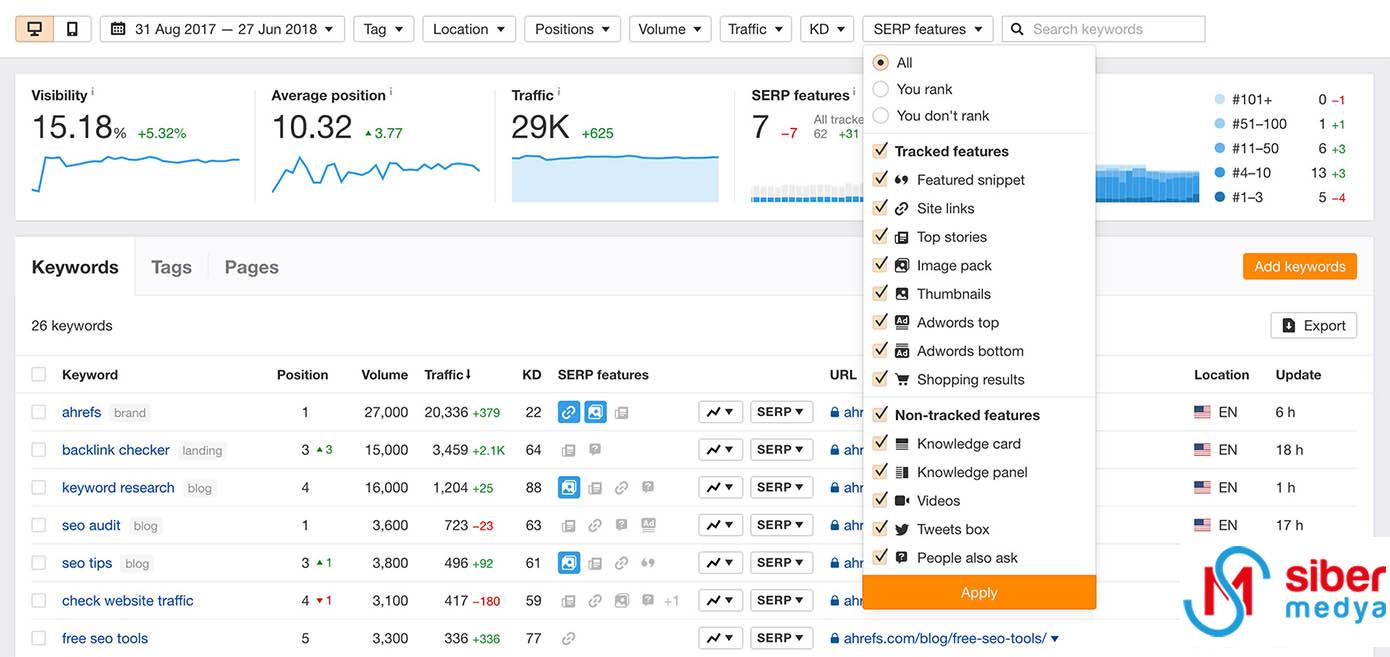The height and width of the screenshot is (657, 1390).
Task: Click featured snippet icon in seo tips row
Action: [x=648, y=563]
